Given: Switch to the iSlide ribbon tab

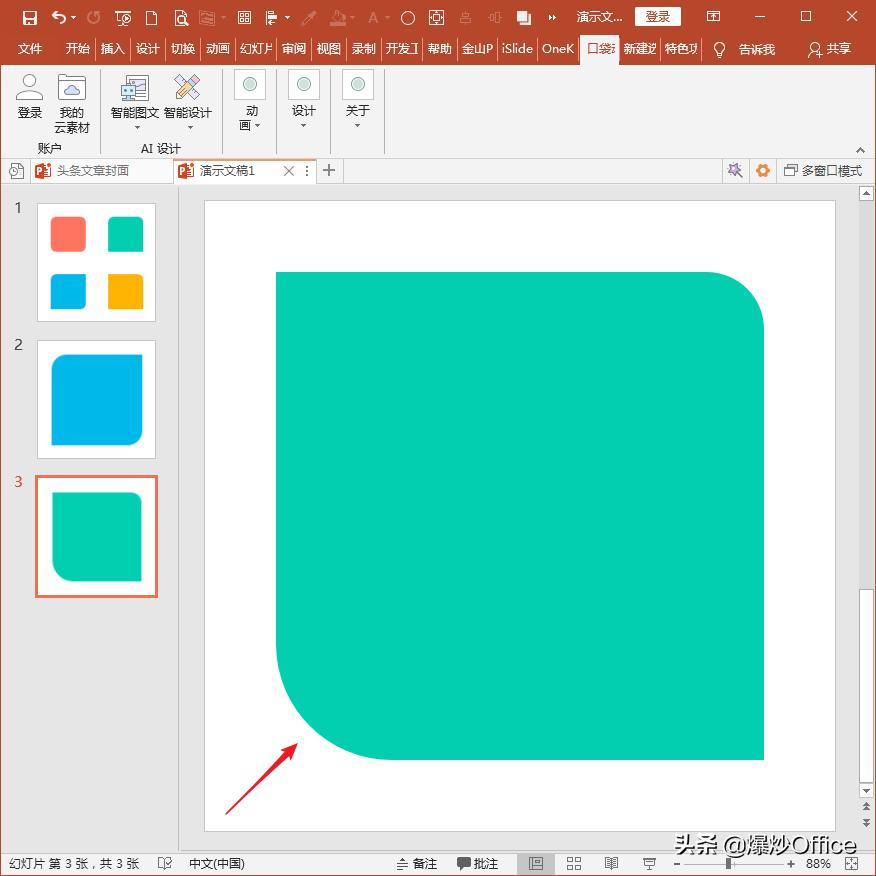Looking at the screenshot, I should tap(517, 49).
